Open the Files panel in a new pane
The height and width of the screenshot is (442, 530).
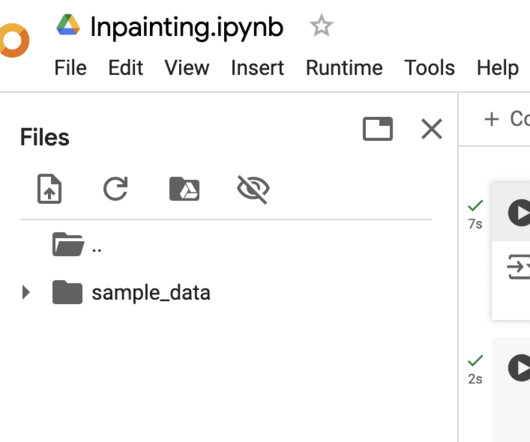click(x=378, y=129)
